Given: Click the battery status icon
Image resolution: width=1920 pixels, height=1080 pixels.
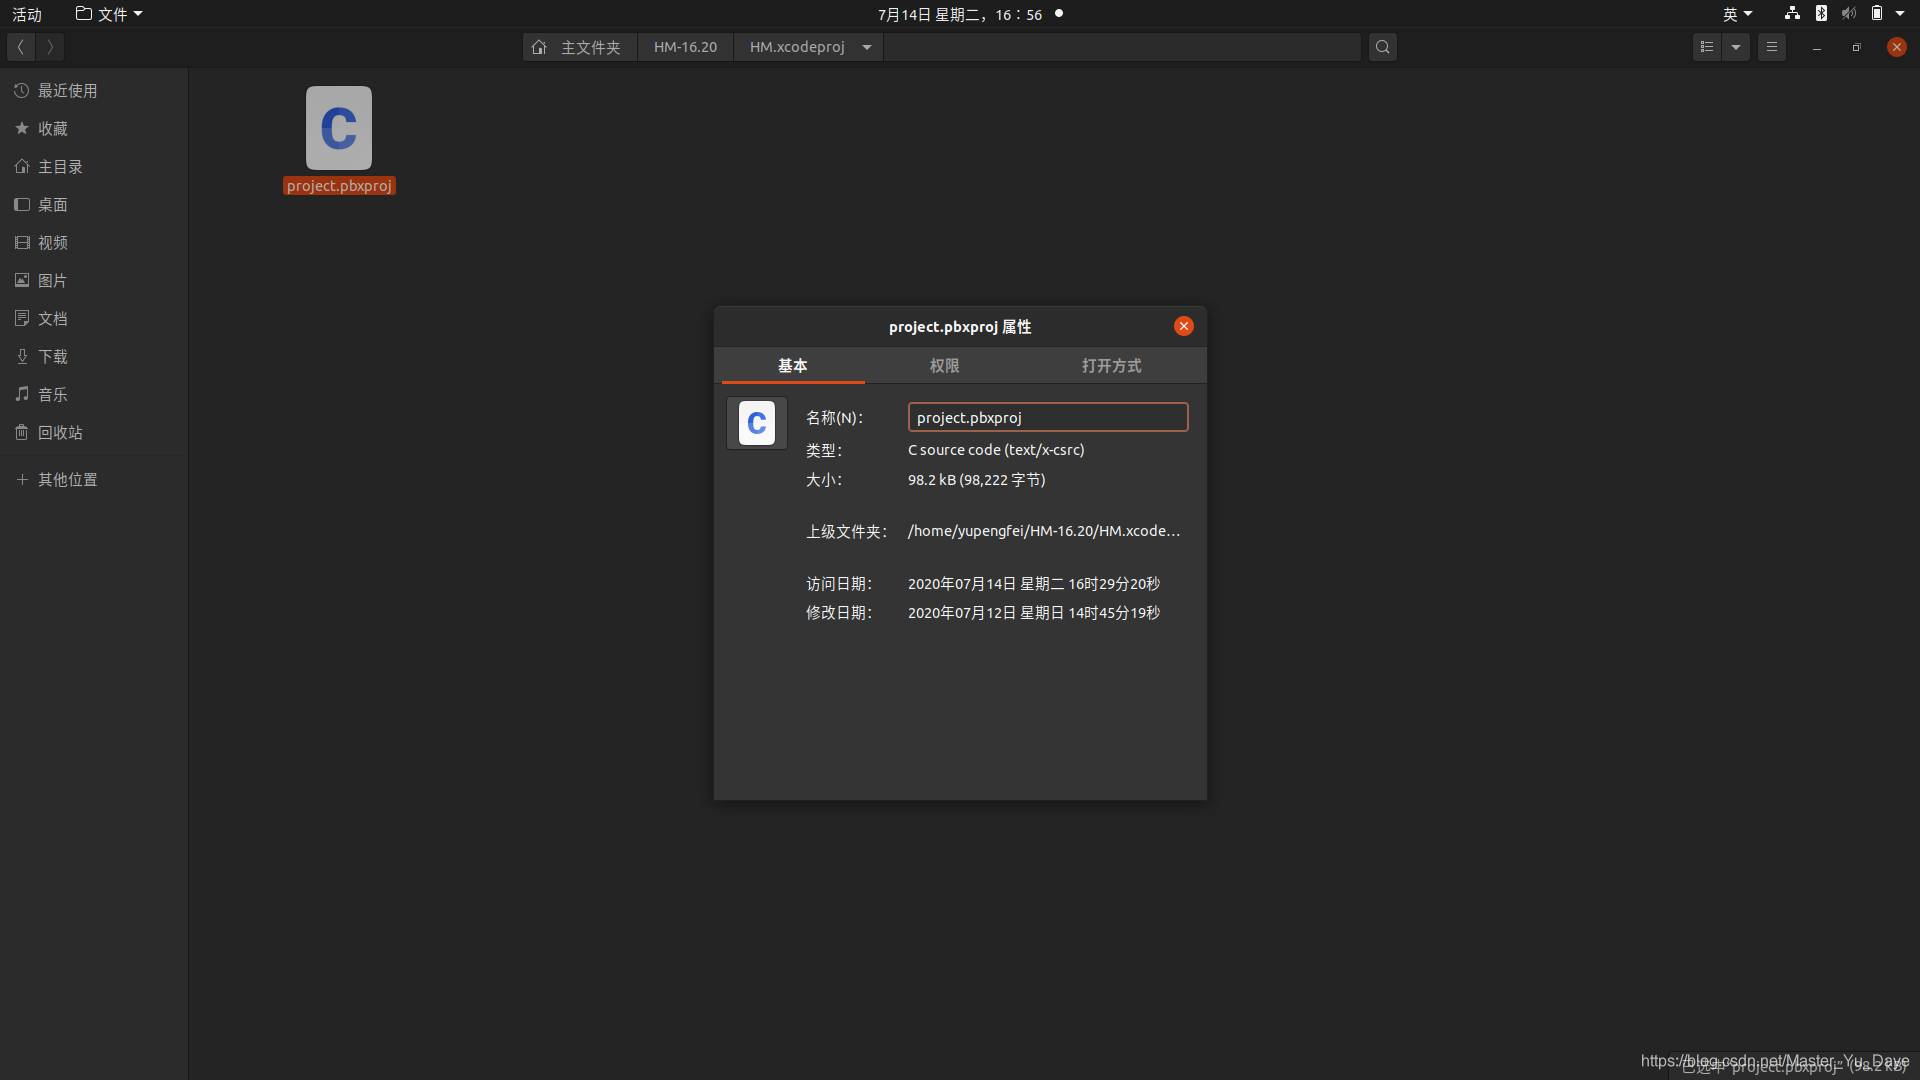Looking at the screenshot, I should [x=1877, y=14].
